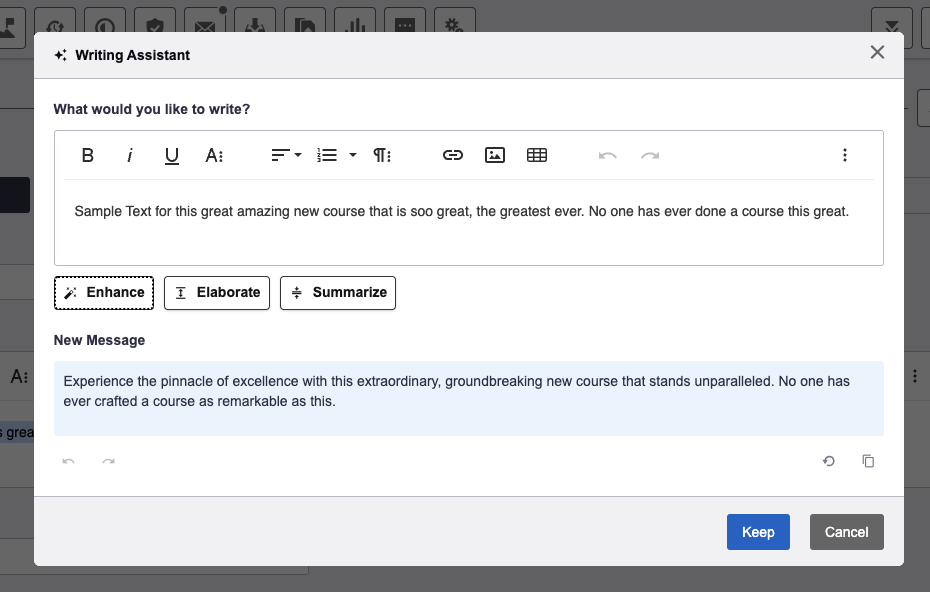Screen dimensions: 930x592
Task: Toggle italic formatting in the editor
Action: point(129,155)
